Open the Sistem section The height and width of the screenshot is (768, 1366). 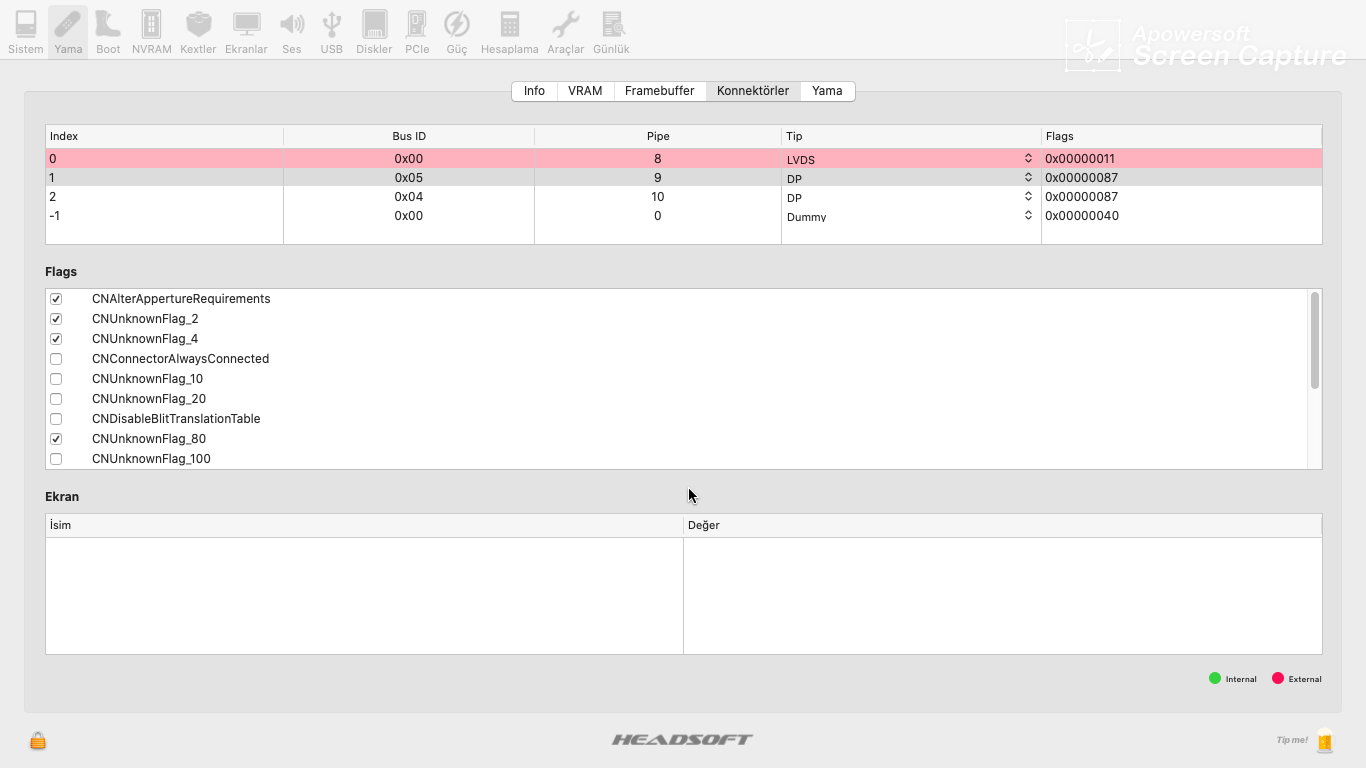(25, 30)
